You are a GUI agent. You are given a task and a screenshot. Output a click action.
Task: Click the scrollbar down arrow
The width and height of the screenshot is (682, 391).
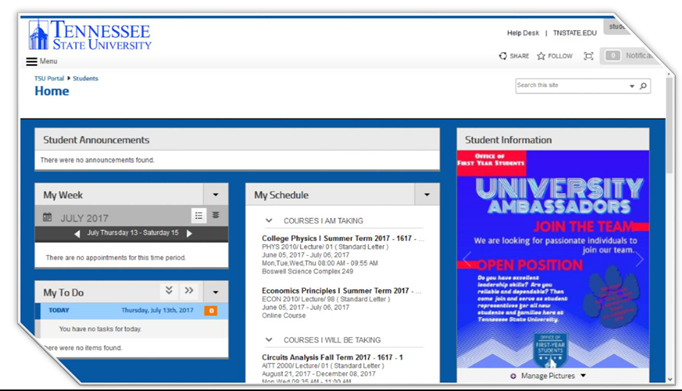[670, 379]
